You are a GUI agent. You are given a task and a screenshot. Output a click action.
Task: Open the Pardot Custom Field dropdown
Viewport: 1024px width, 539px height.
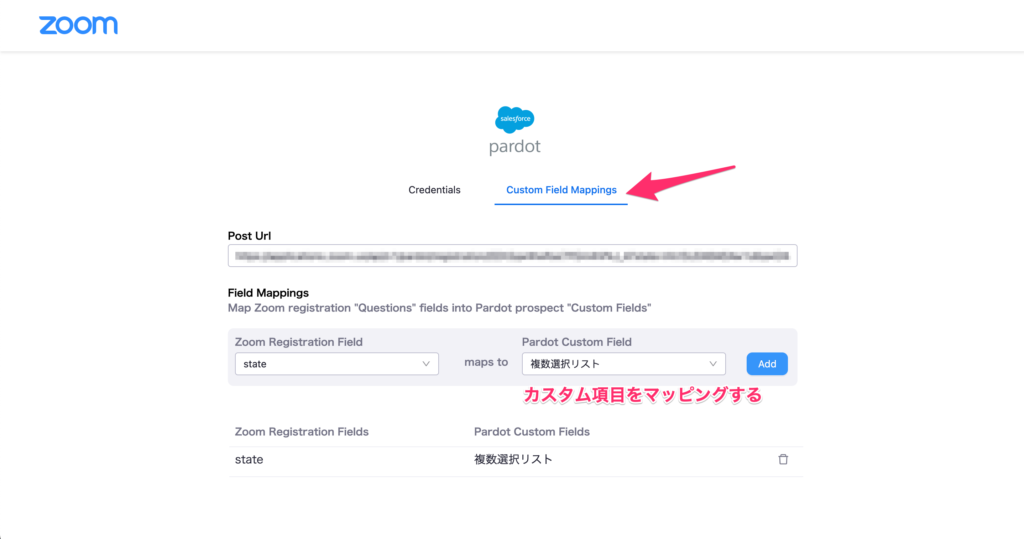(624, 364)
